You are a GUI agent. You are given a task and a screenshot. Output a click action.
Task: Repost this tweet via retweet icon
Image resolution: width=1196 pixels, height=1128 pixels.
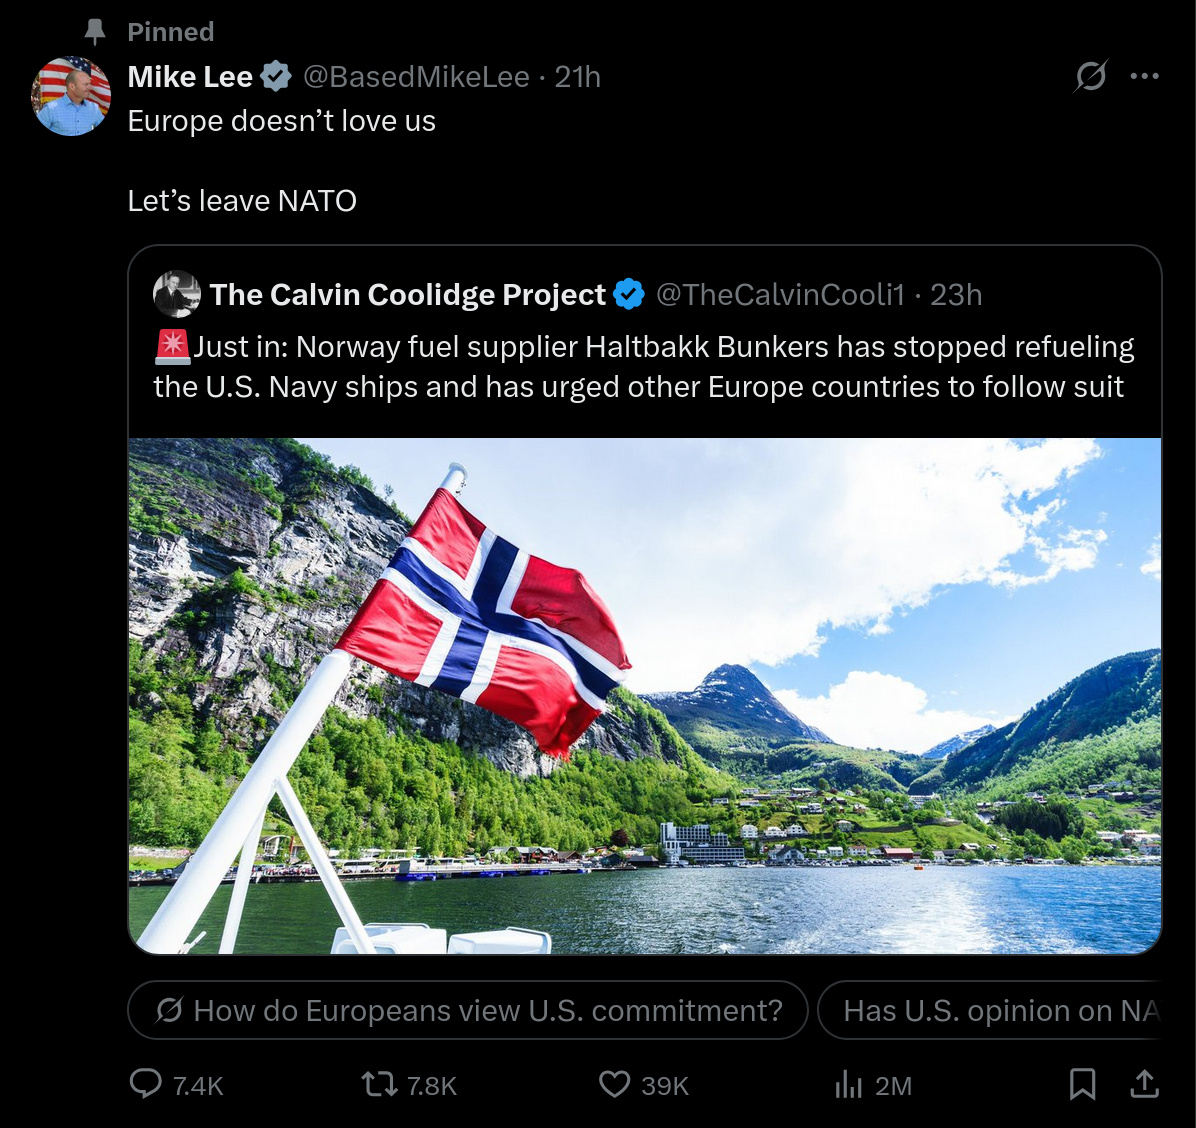pyautogui.click(x=379, y=1084)
